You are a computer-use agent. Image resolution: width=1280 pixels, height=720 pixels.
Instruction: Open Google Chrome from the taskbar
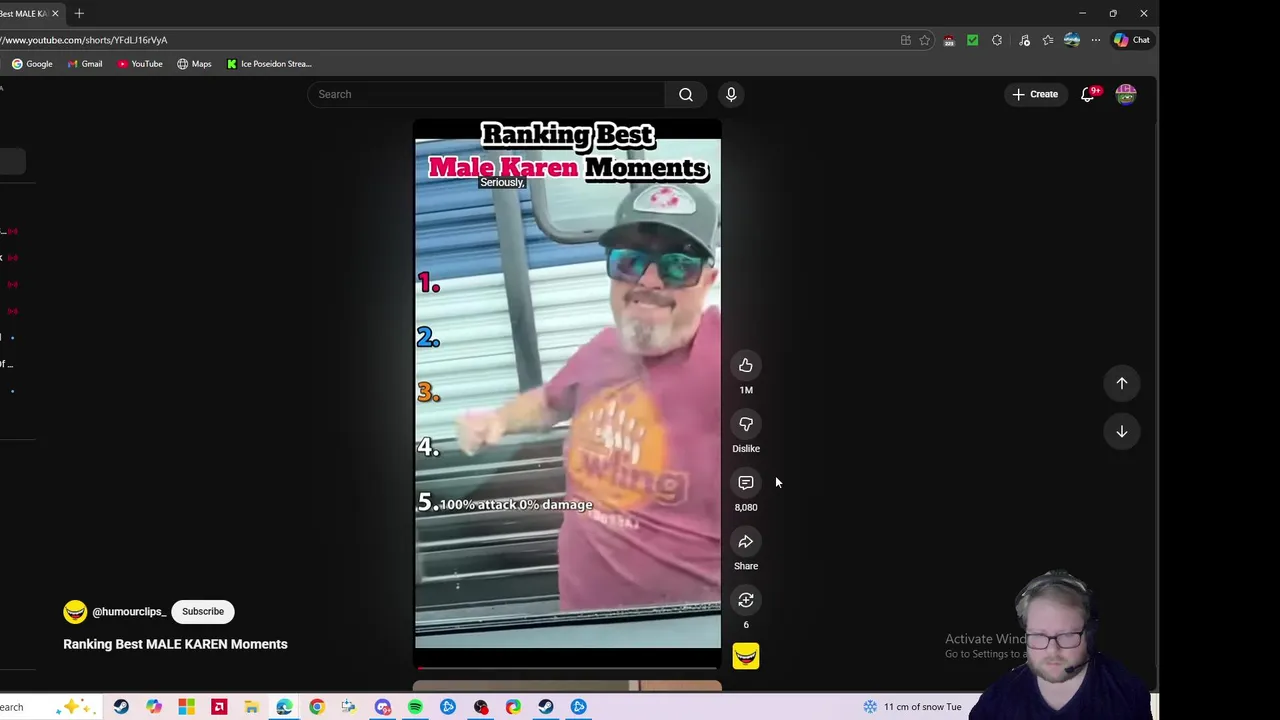coord(317,707)
